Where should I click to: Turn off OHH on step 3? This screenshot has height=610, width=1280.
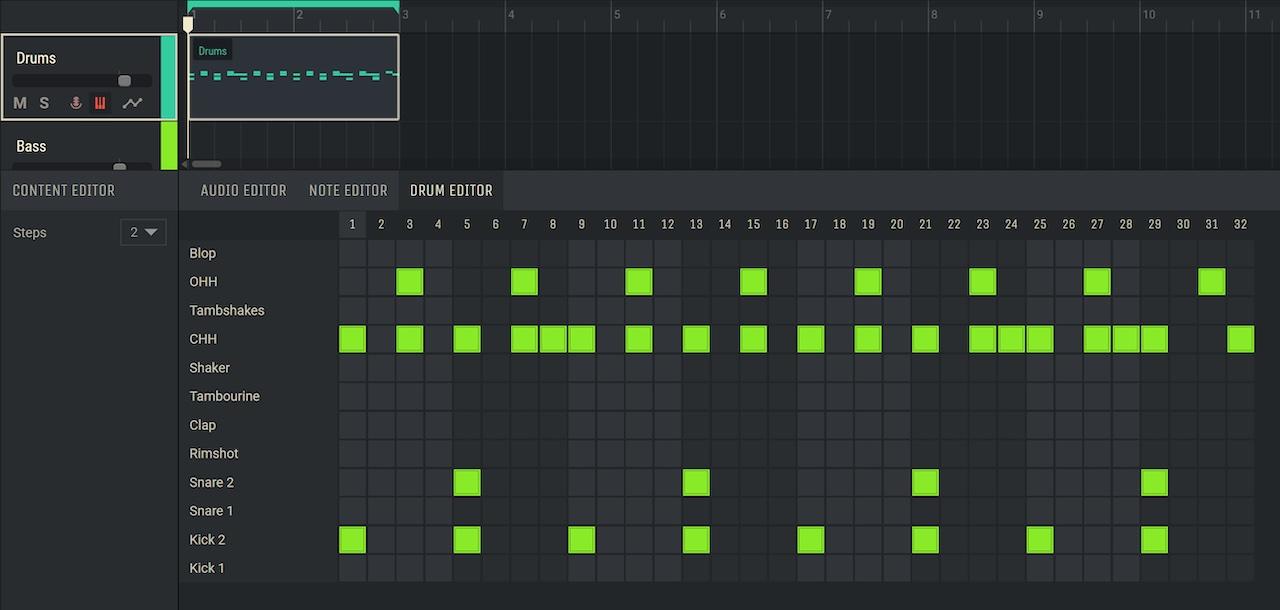410,282
